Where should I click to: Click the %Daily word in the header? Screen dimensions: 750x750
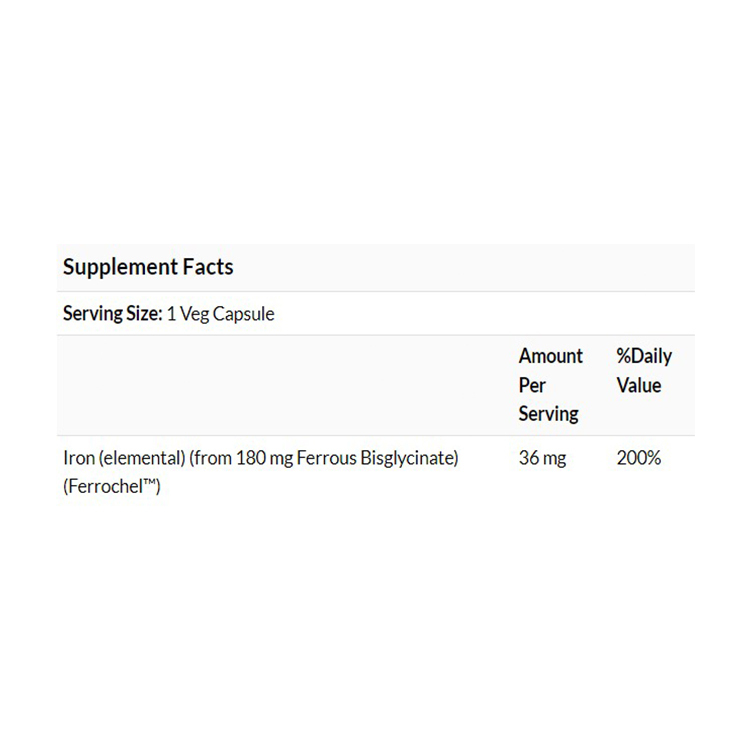[x=644, y=357]
